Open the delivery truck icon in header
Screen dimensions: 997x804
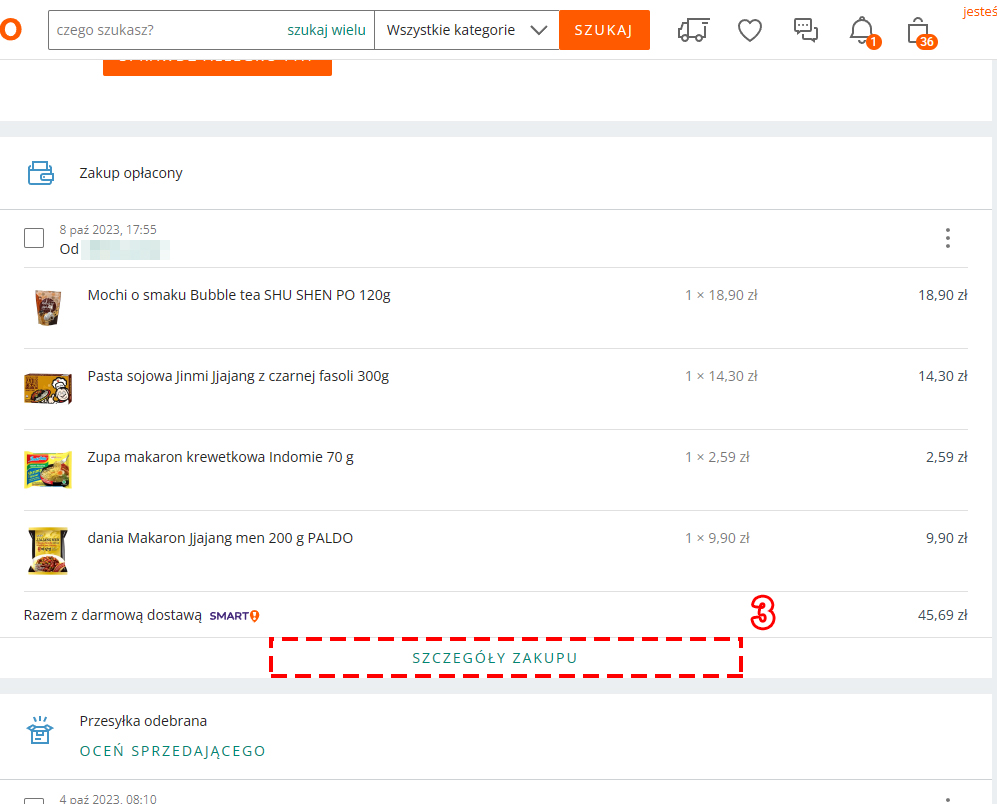click(693, 30)
